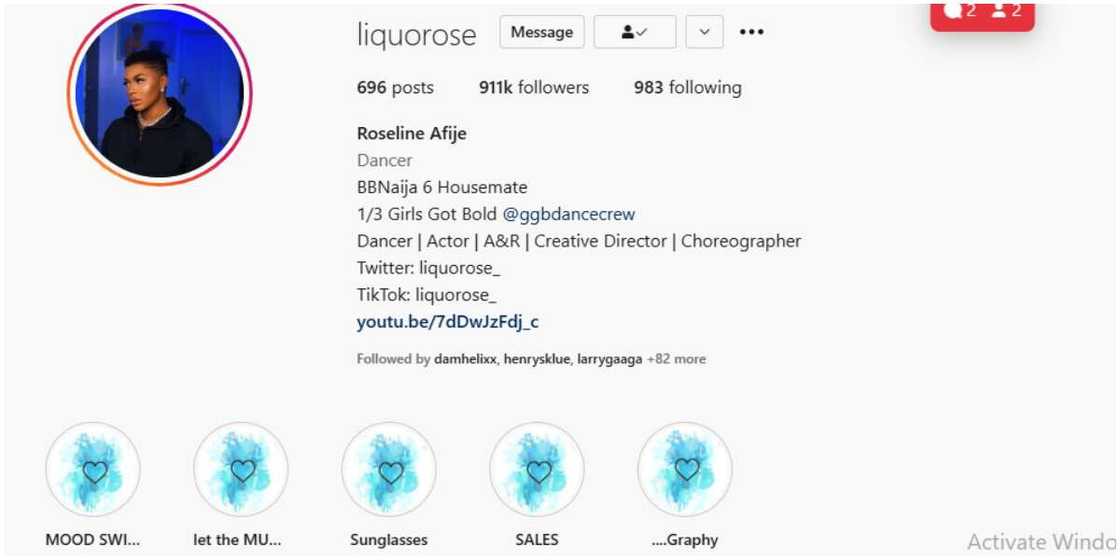Open the let the MU... highlight

coord(241,469)
